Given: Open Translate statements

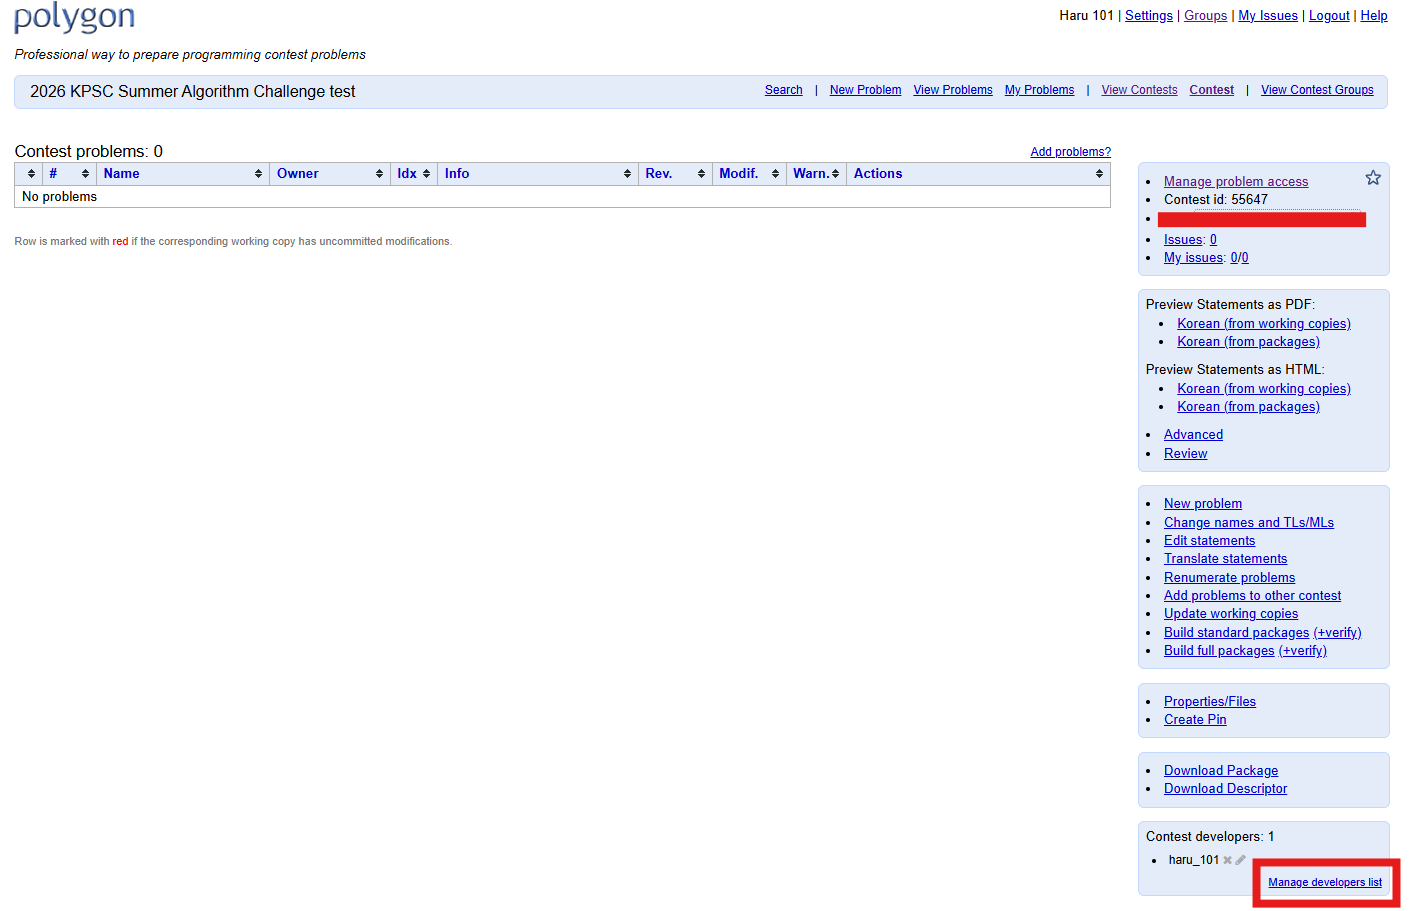Looking at the screenshot, I should [x=1225, y=559].
